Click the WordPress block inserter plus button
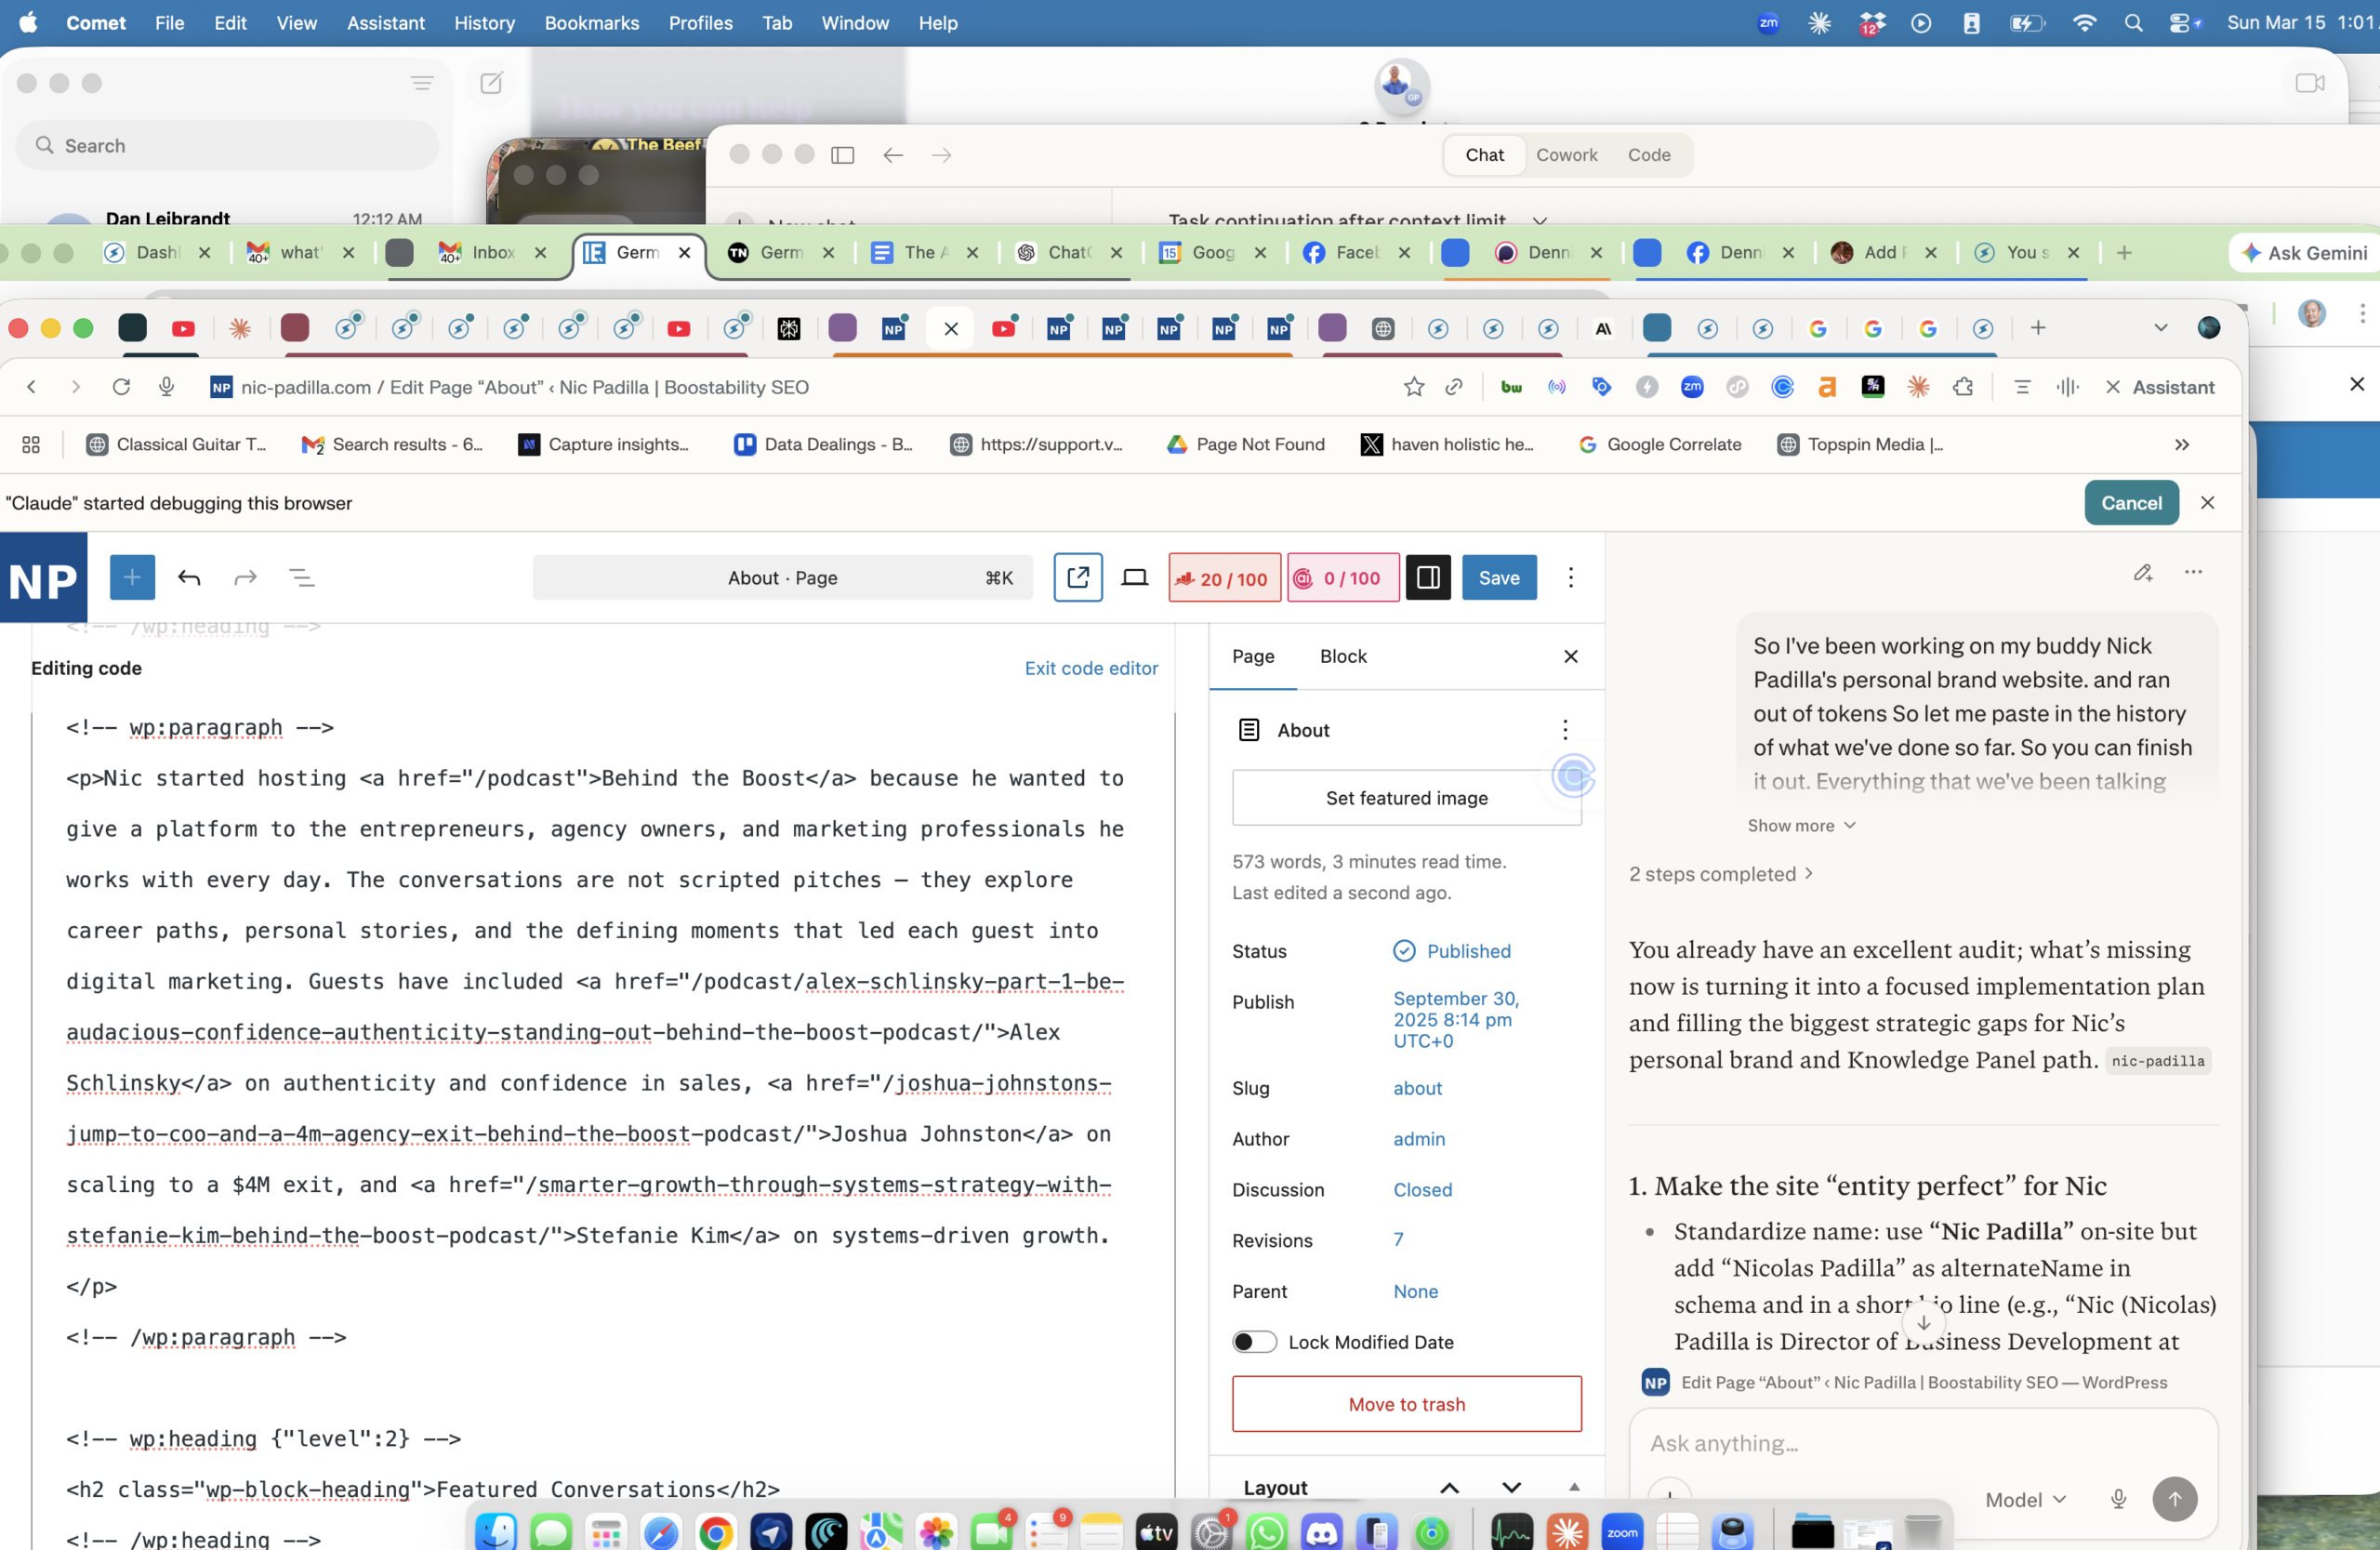This screenshot has width=2380, height=1550. pos(132,577)
